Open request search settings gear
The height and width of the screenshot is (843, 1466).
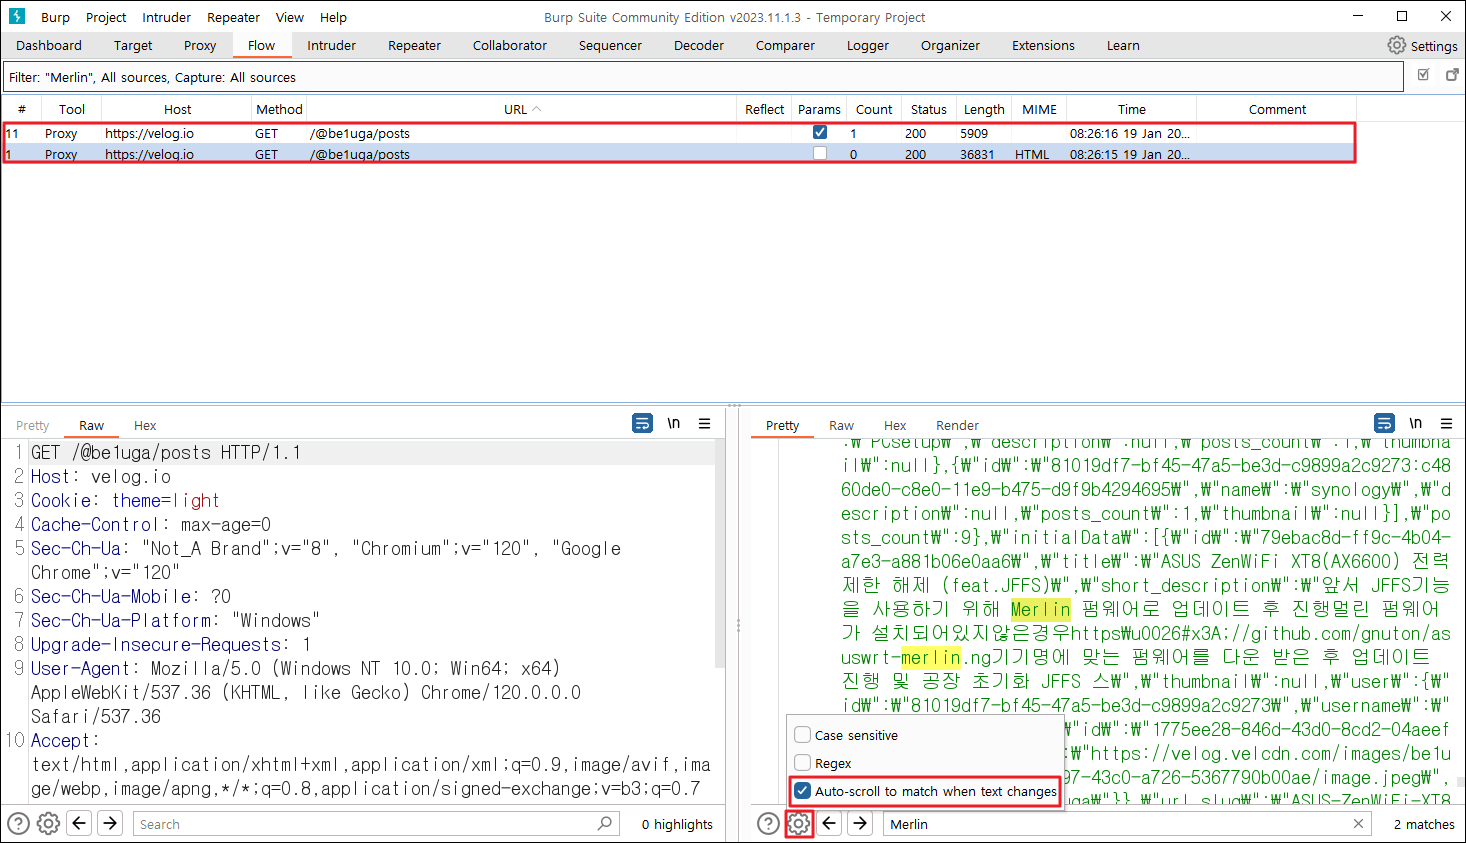pos(48,824)
